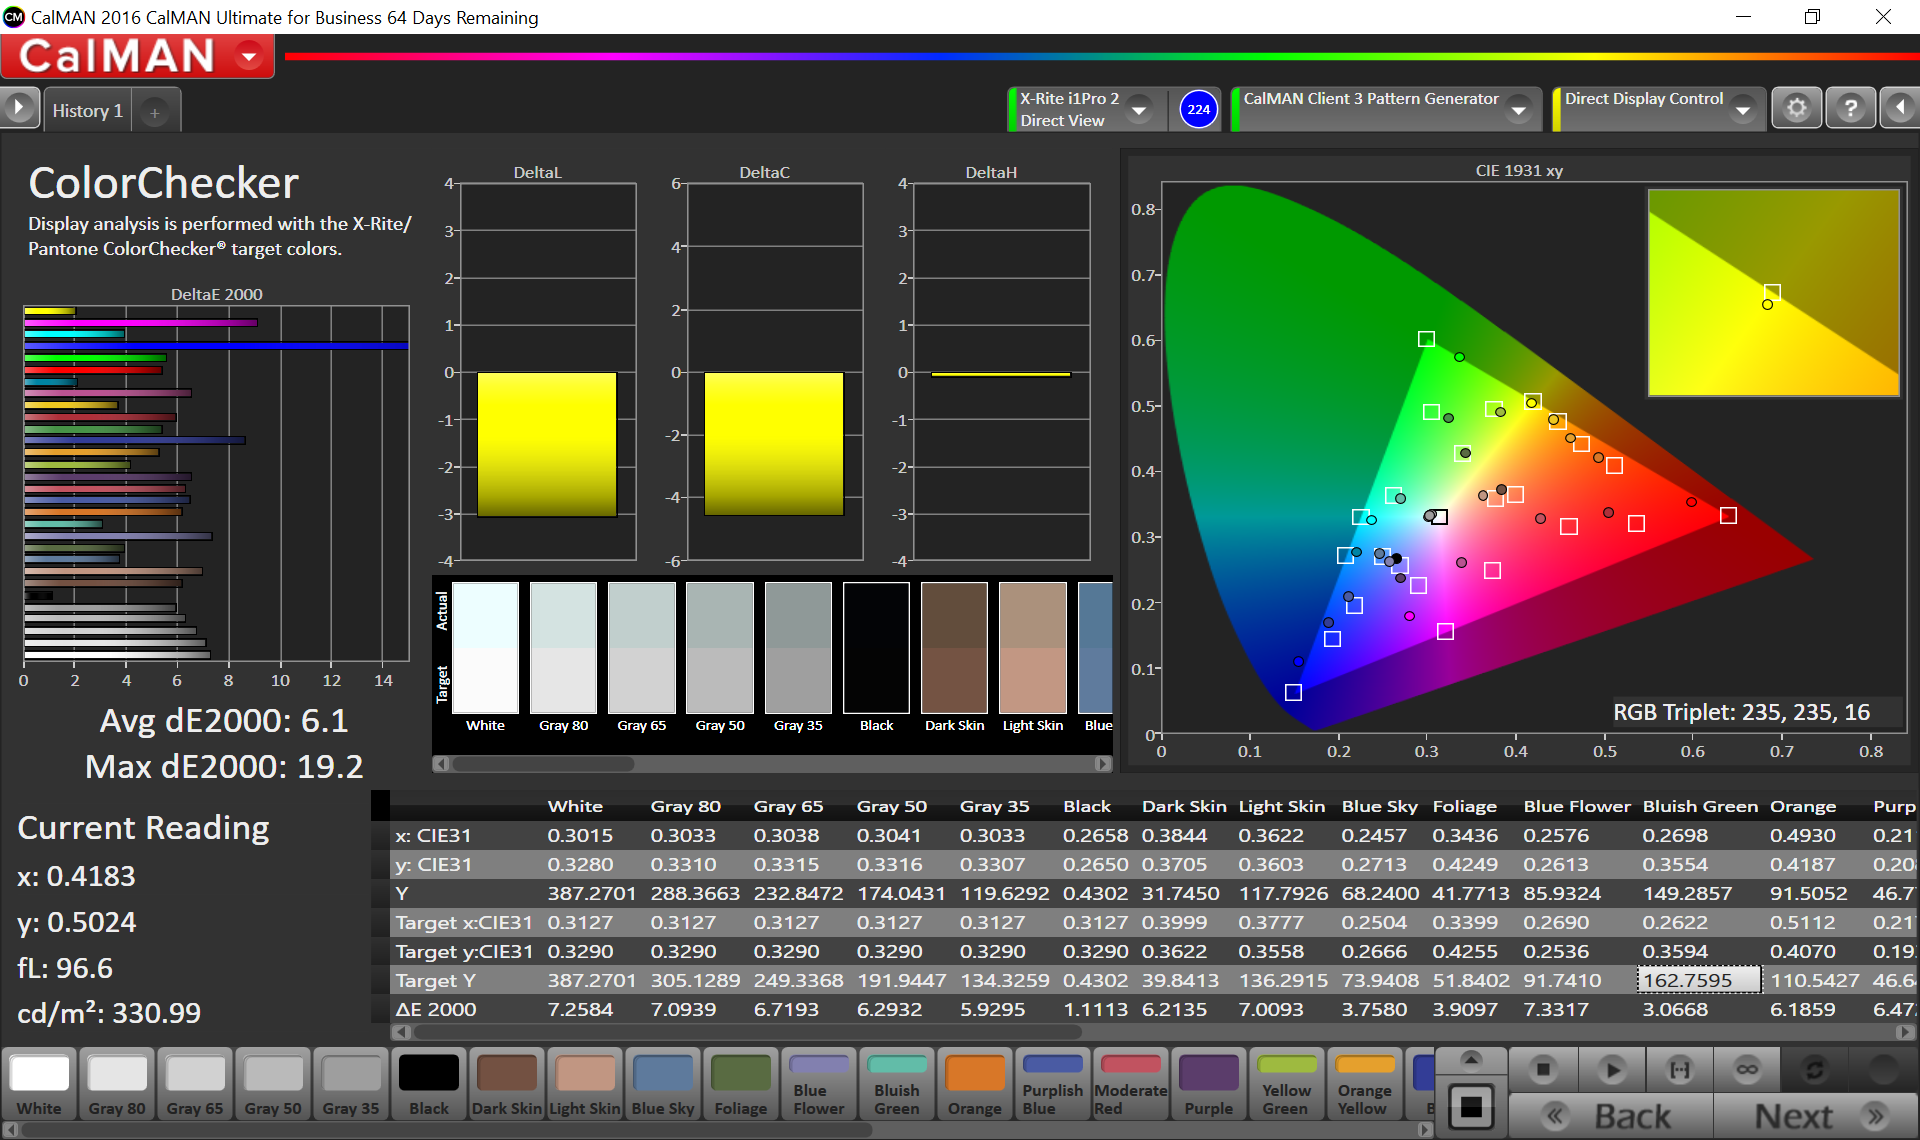The width and height of the screenshot is (1920, 1140).
Task: Click the Gray 35 swatch in comparison strip
Action: point(798,647)
